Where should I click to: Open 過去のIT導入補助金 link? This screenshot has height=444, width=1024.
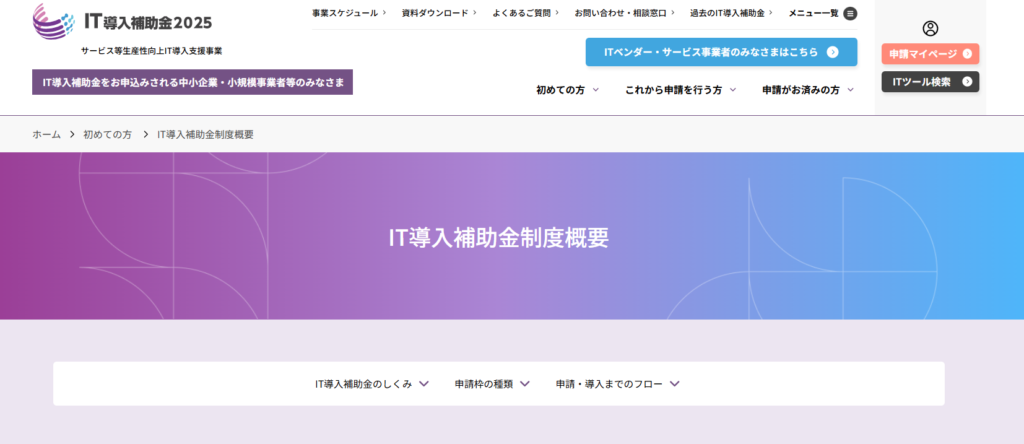click(x=731, y=13)
